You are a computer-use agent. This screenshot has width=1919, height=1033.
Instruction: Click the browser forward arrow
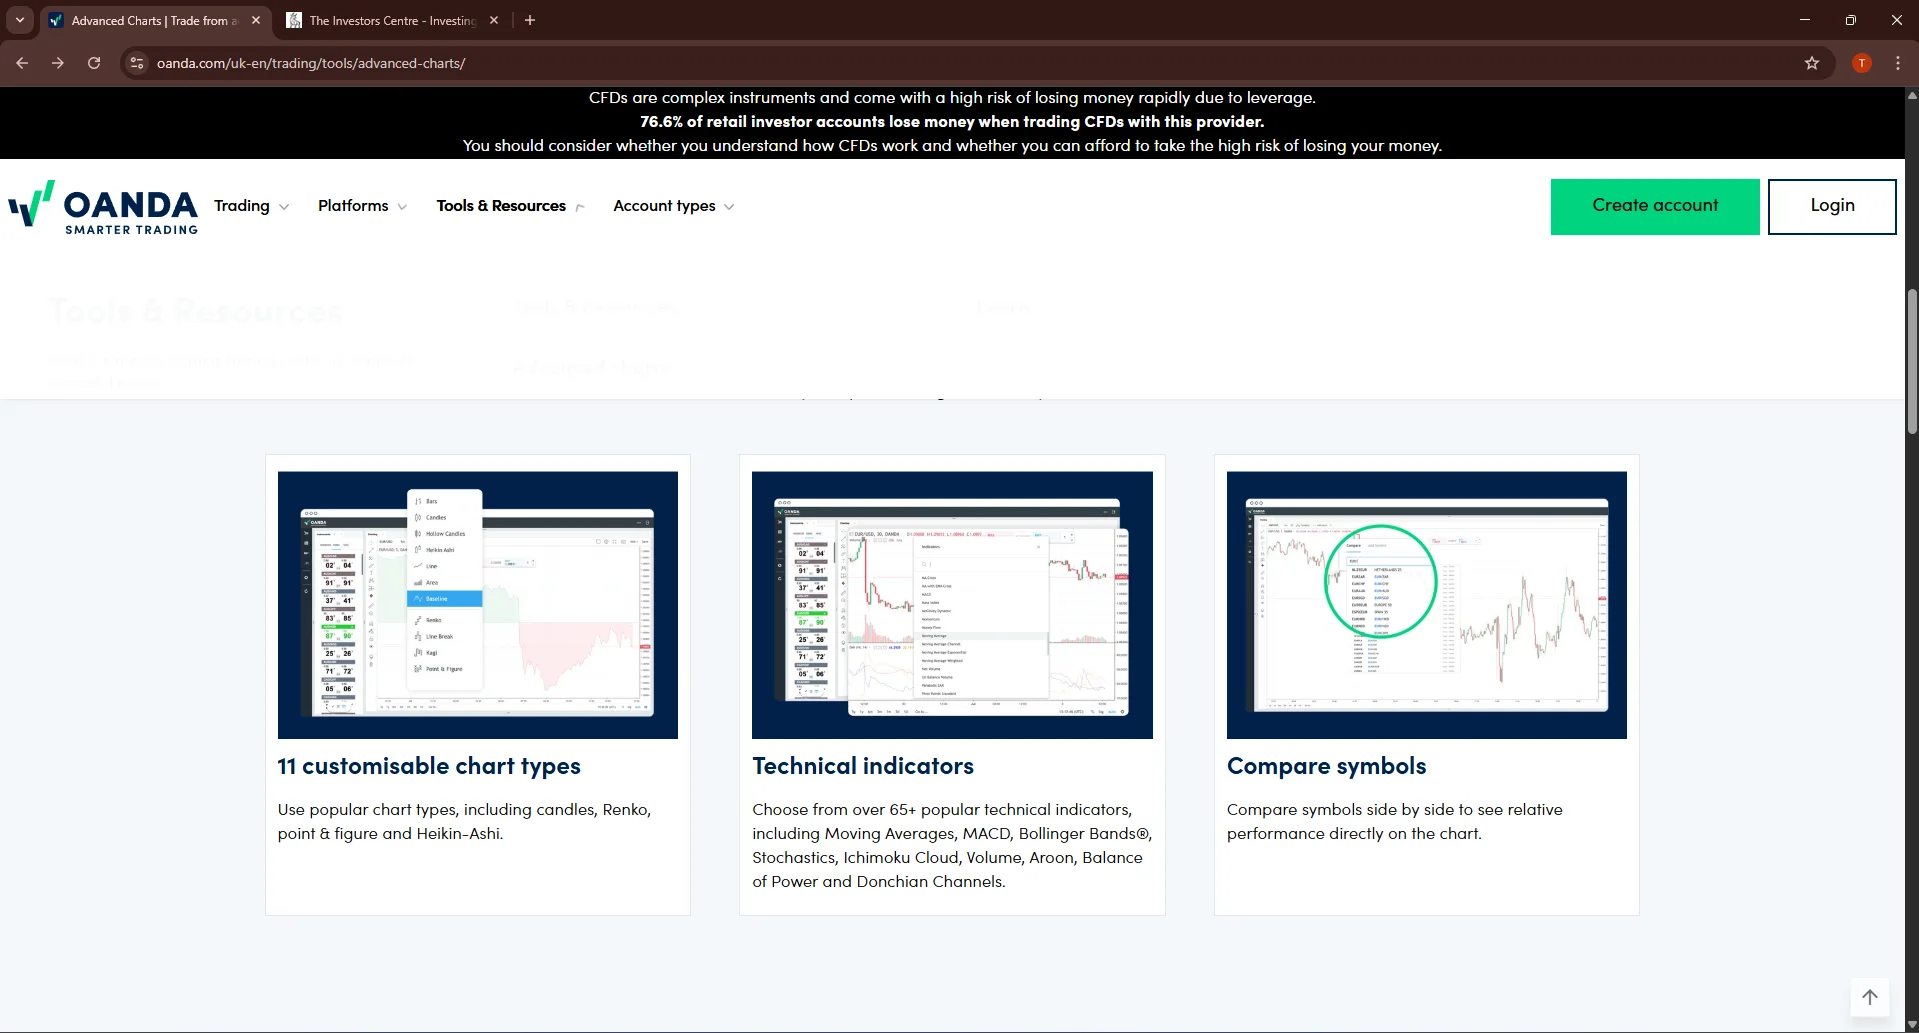click(x=58, y=63)
